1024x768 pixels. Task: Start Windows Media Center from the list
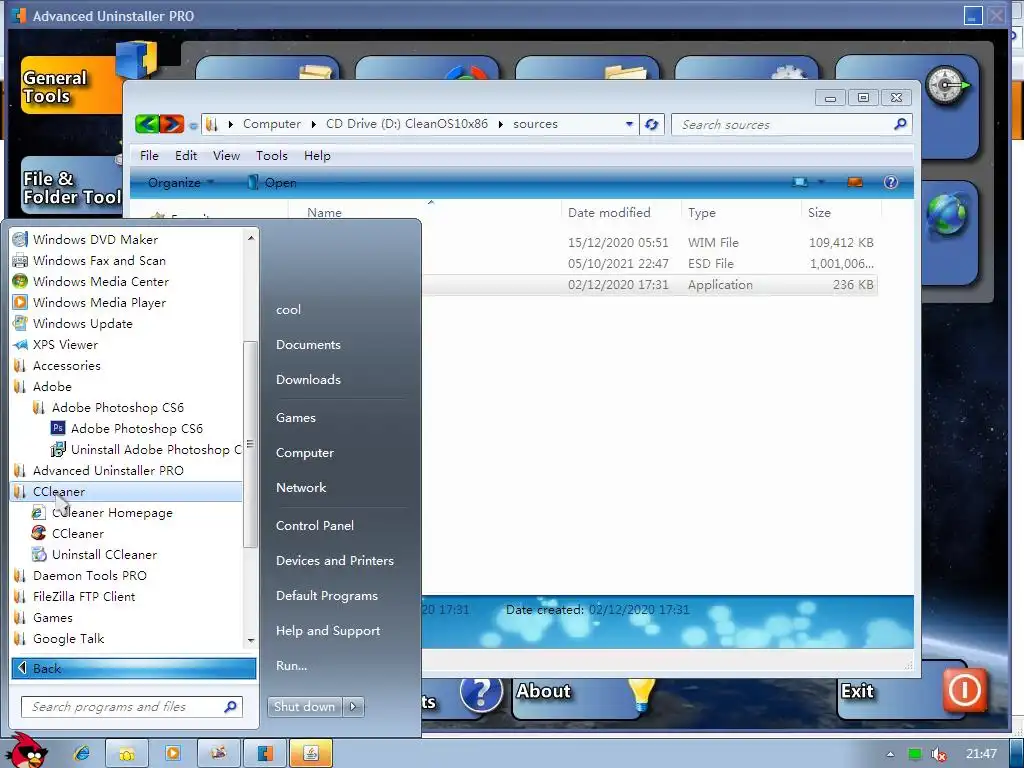coord(101,281)
